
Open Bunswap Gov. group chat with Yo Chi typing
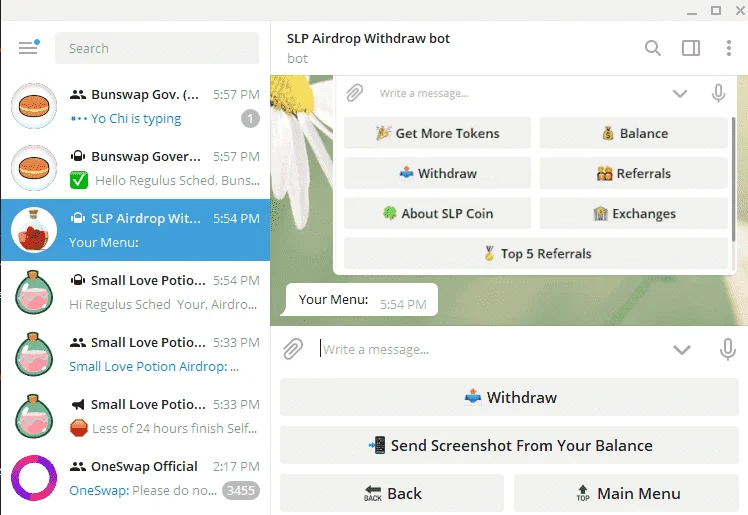pos(135,106)
